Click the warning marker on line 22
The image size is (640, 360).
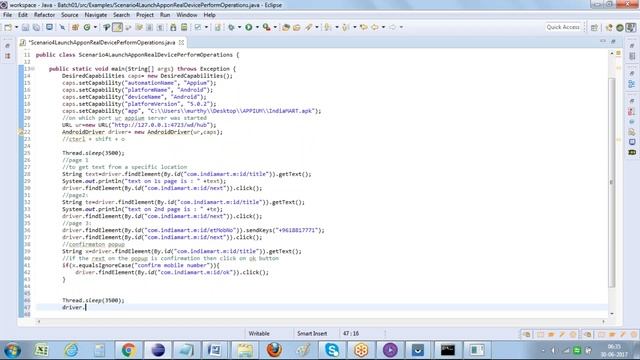[x=21, y=132]
